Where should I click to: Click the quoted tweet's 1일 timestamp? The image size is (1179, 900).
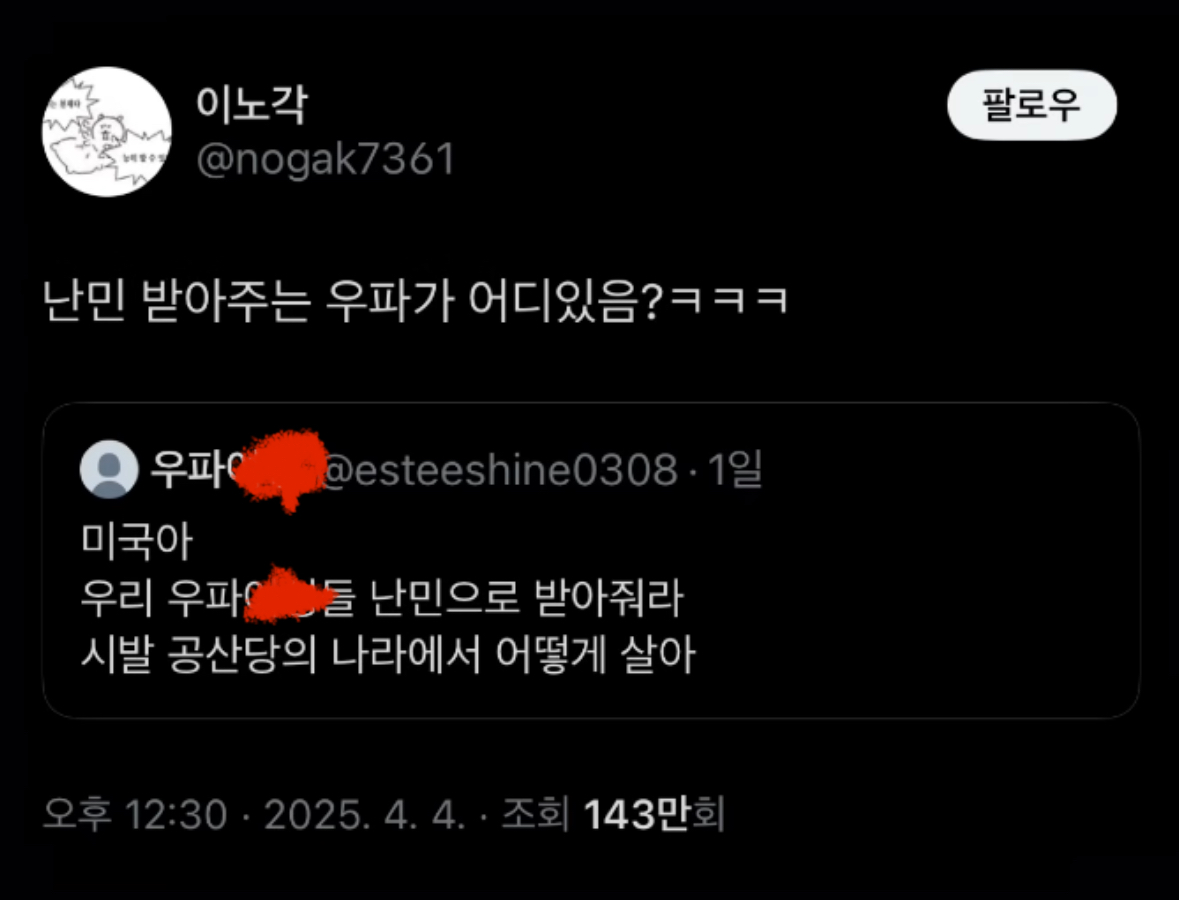click(x=735, y=469)
